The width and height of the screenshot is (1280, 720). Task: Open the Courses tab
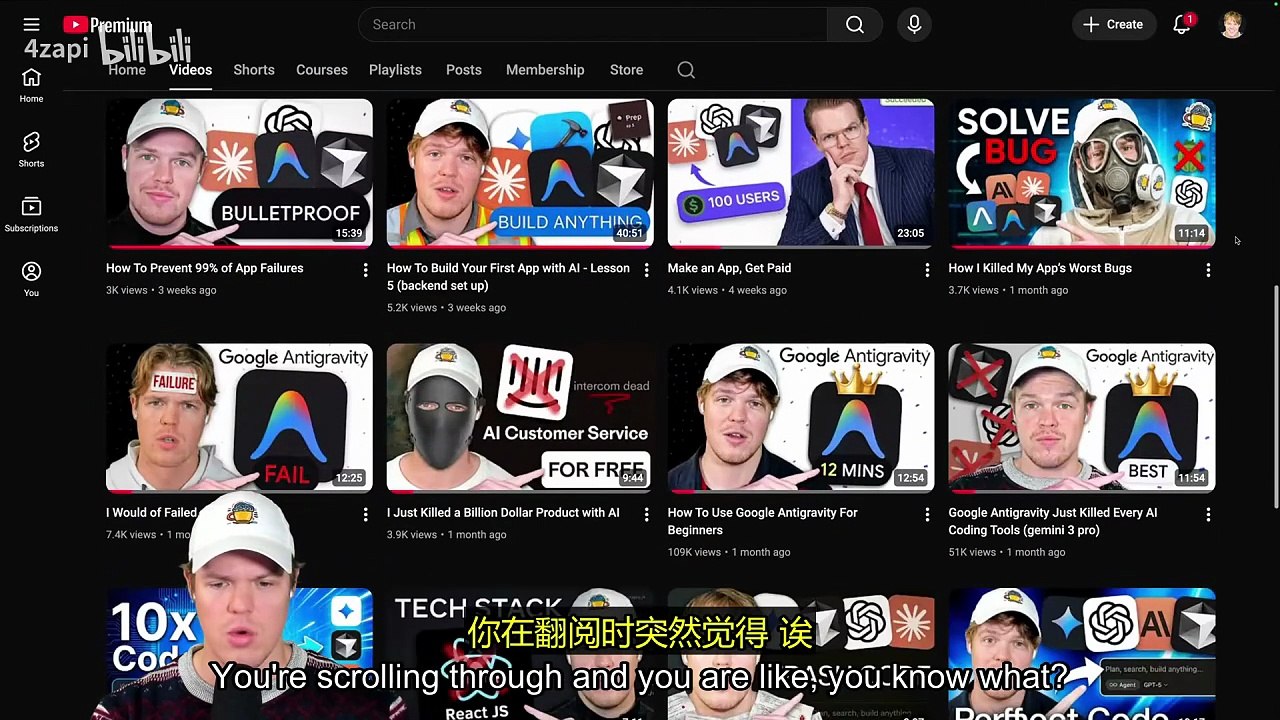pyautogui.click(x=322, y=70)
